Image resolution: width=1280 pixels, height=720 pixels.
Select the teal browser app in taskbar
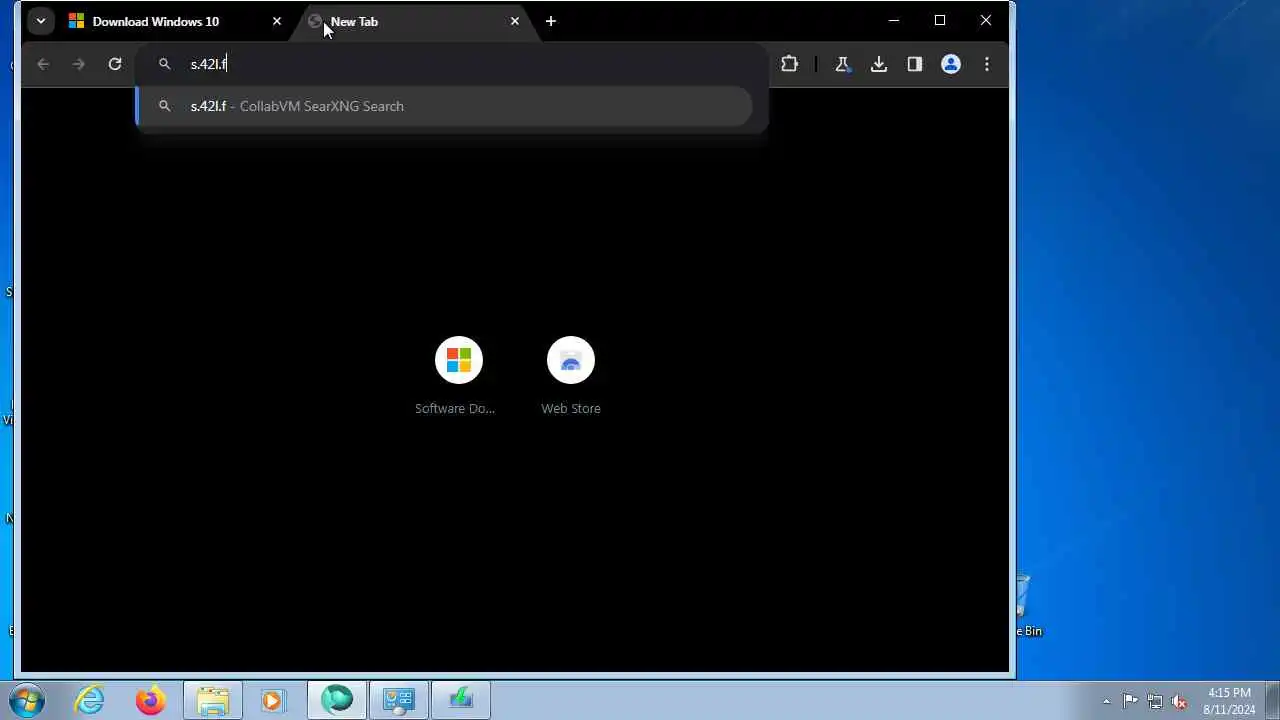click(337, 700)
